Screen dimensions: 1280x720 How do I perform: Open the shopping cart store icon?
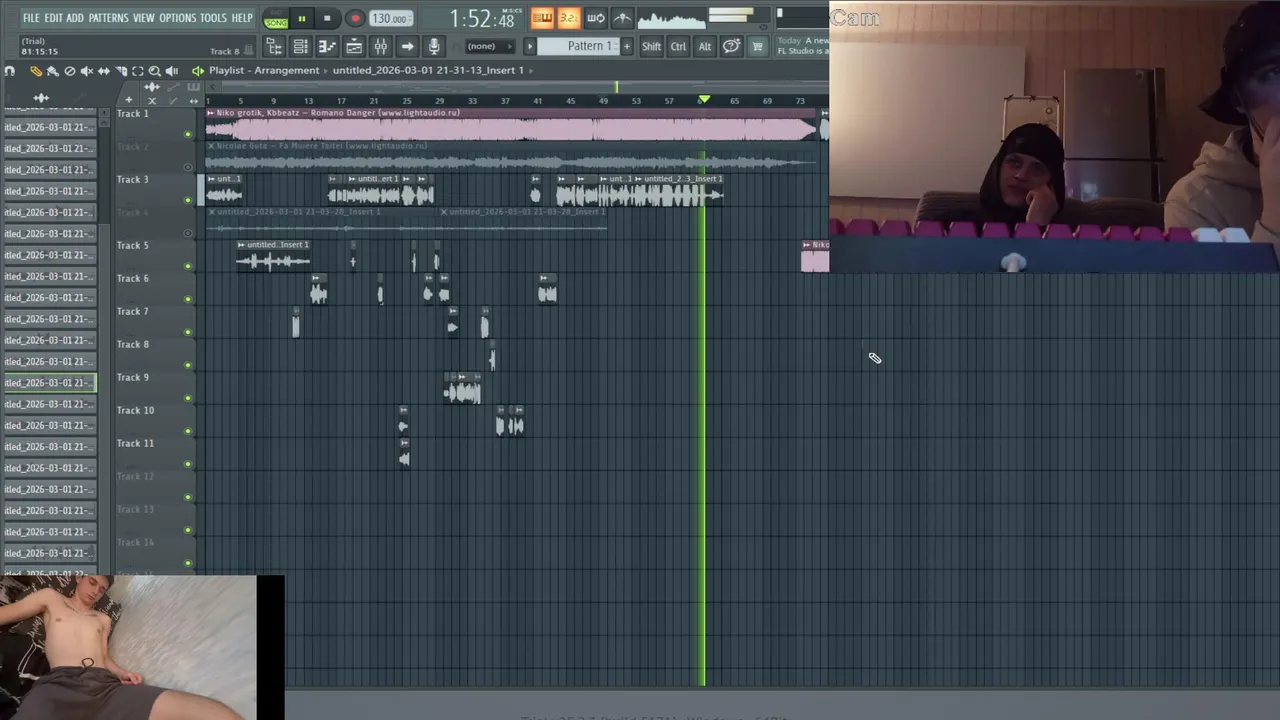point(757,46)
